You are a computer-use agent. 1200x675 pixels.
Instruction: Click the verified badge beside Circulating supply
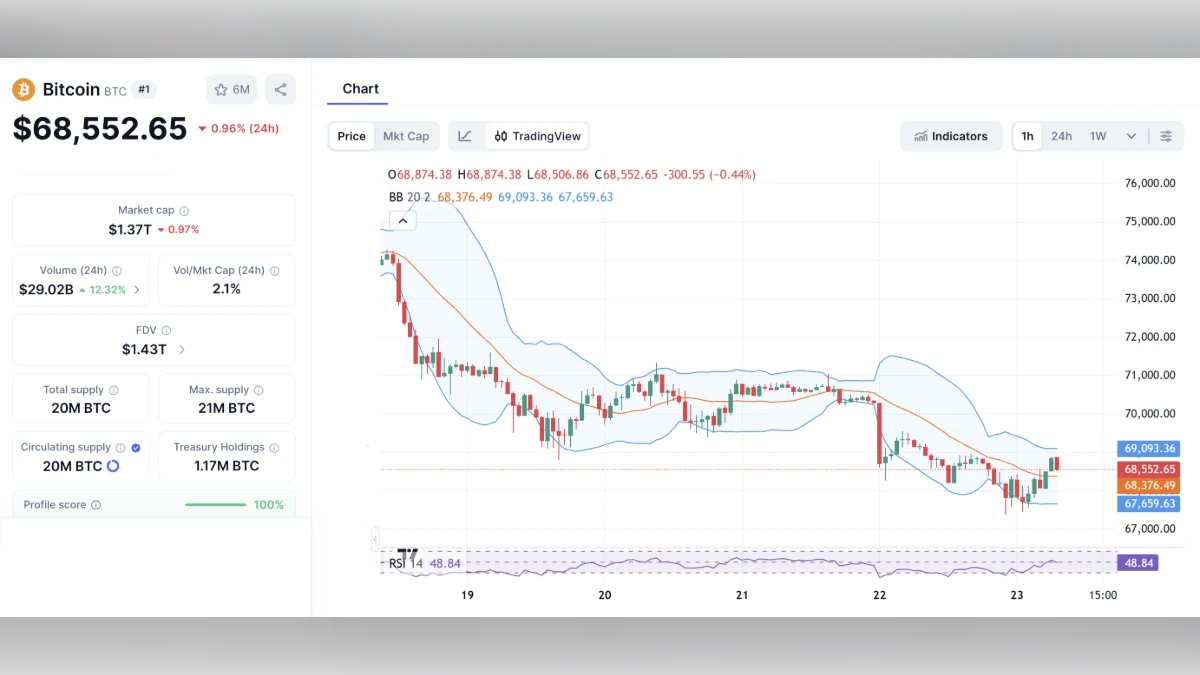[x=135, y=447]
